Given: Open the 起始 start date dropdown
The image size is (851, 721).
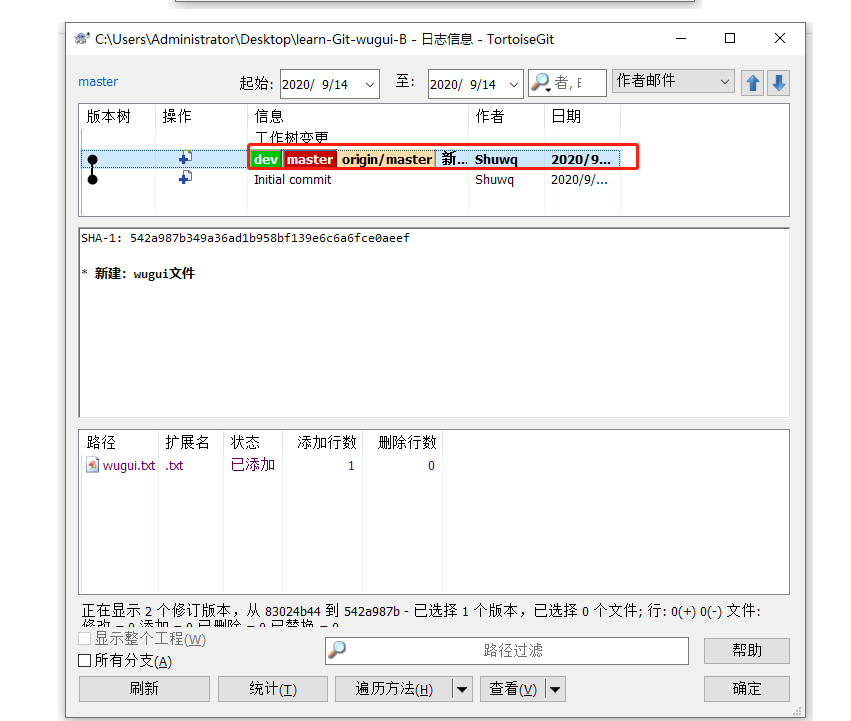Looking at the screenshot, I should click(370, 84).
